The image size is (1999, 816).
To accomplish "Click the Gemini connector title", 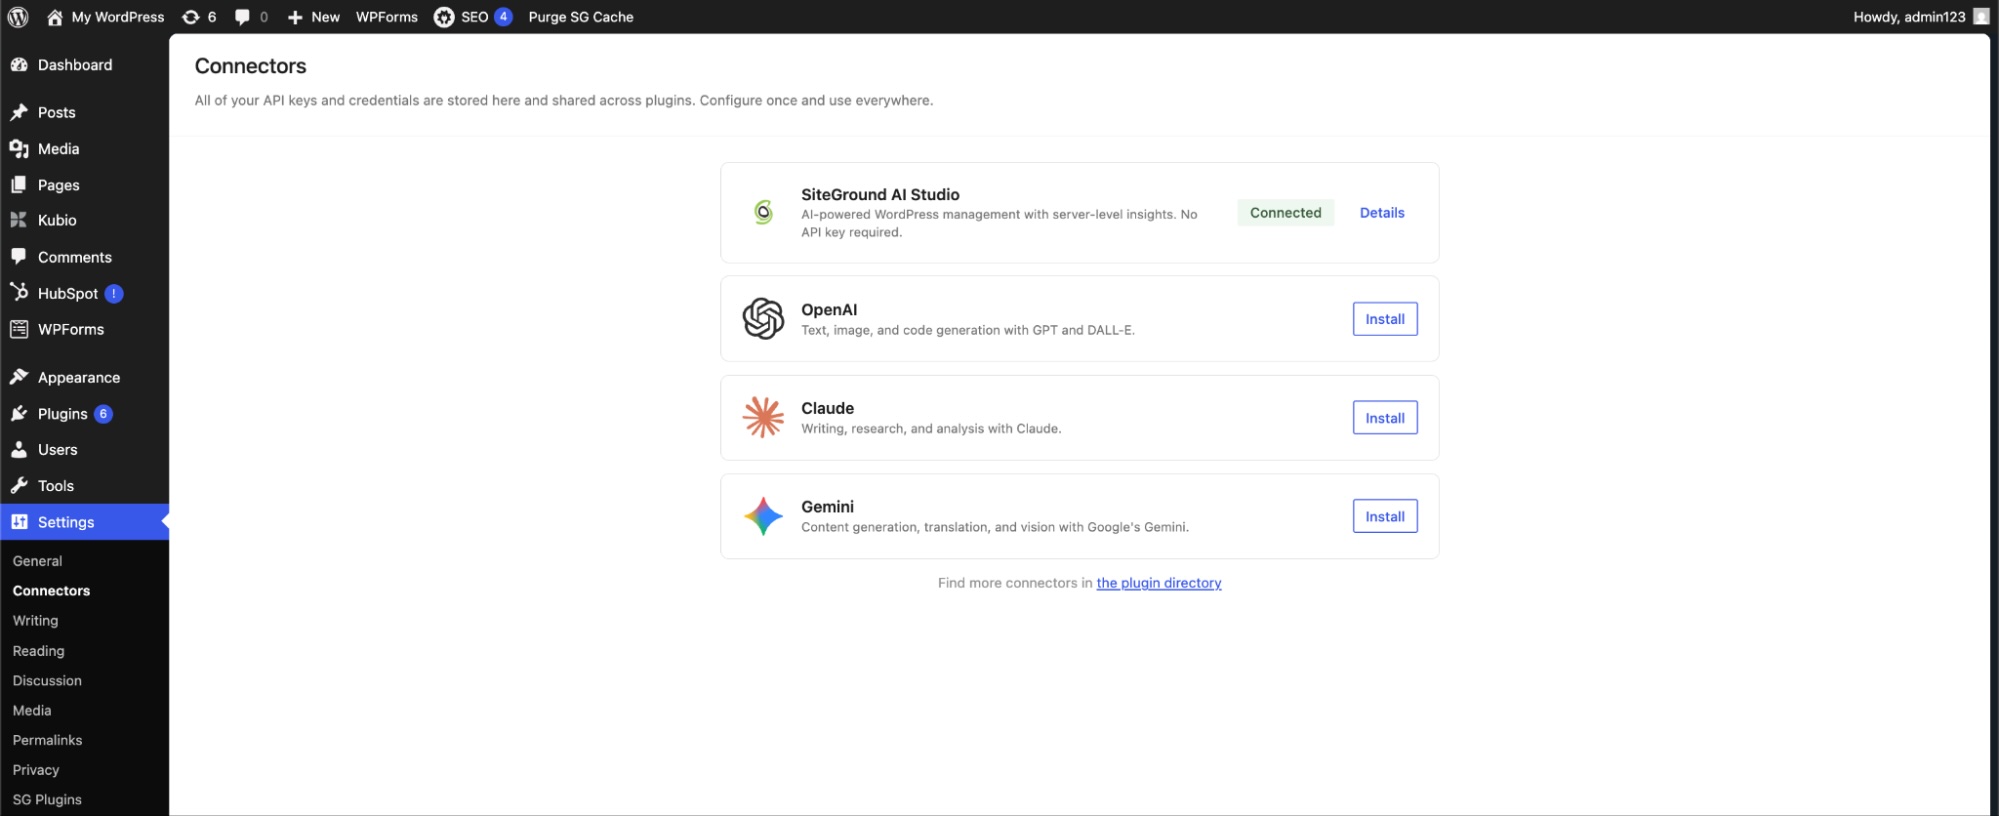I will click(827, 507).
